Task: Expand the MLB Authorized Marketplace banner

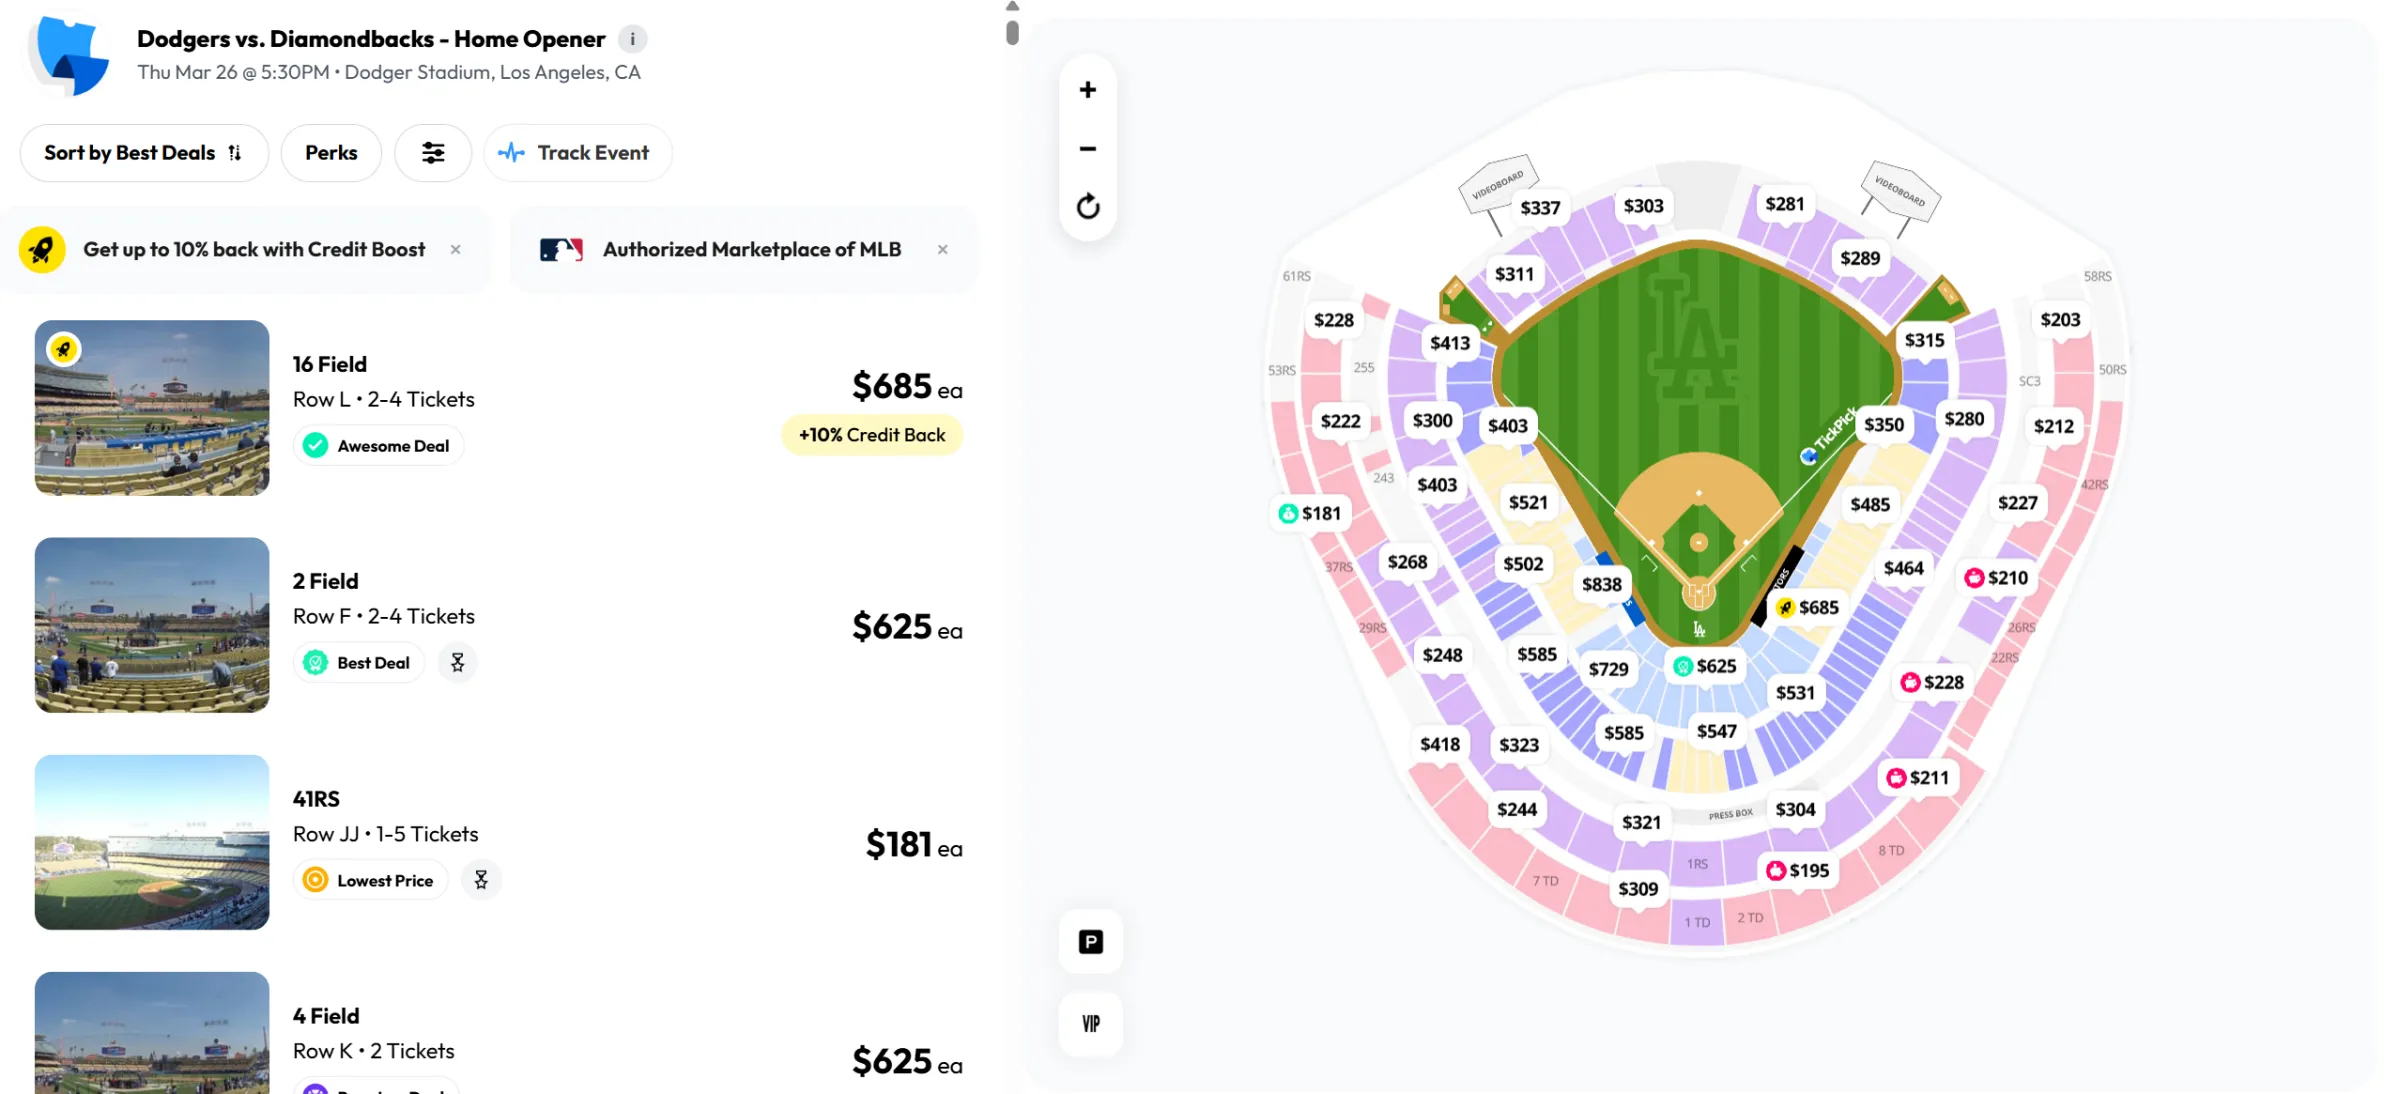Action: (x=750, y=249)
